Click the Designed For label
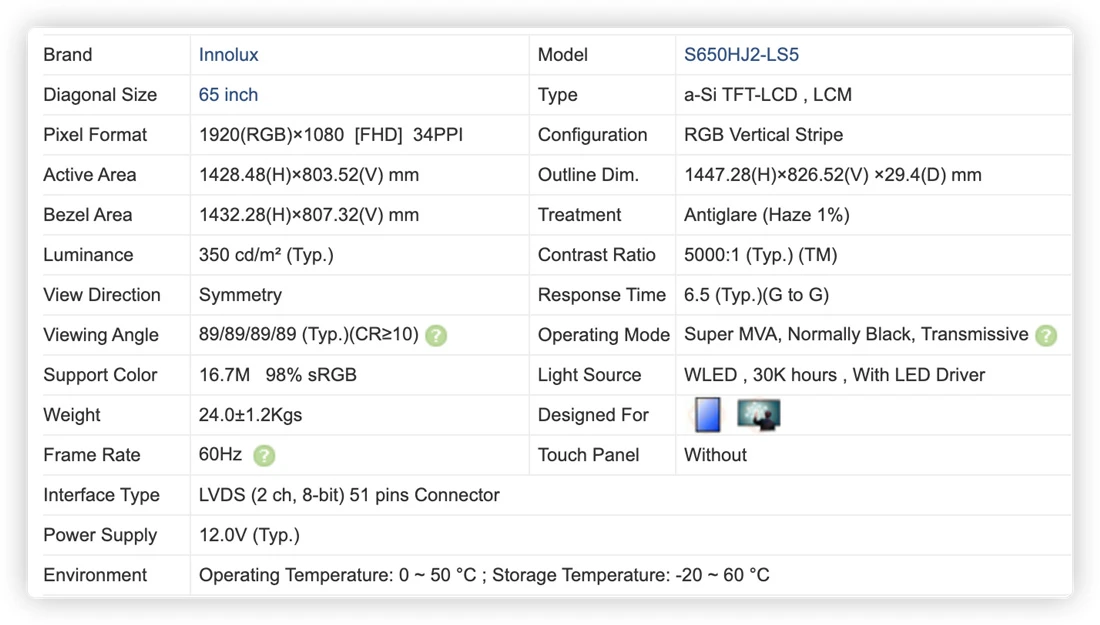 pos(593,415)
